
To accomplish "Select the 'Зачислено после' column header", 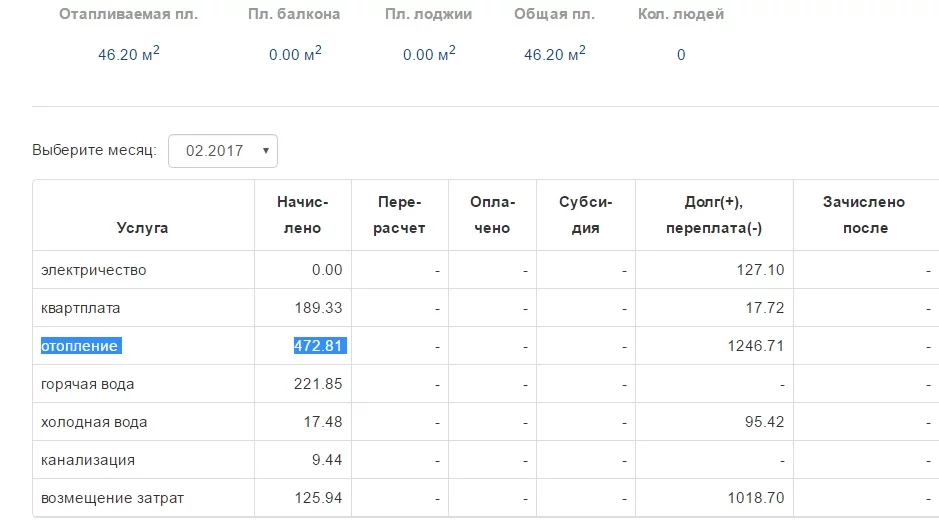I will (864, 215).
